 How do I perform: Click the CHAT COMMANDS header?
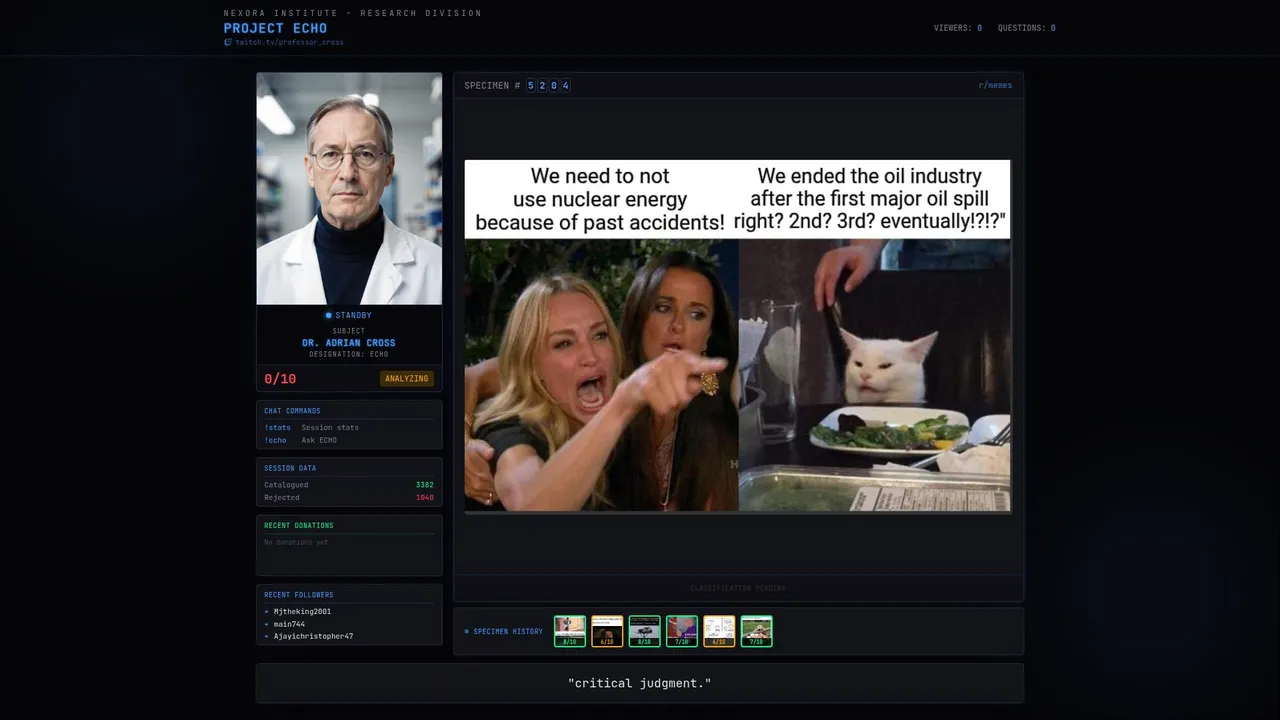point(292,411)
